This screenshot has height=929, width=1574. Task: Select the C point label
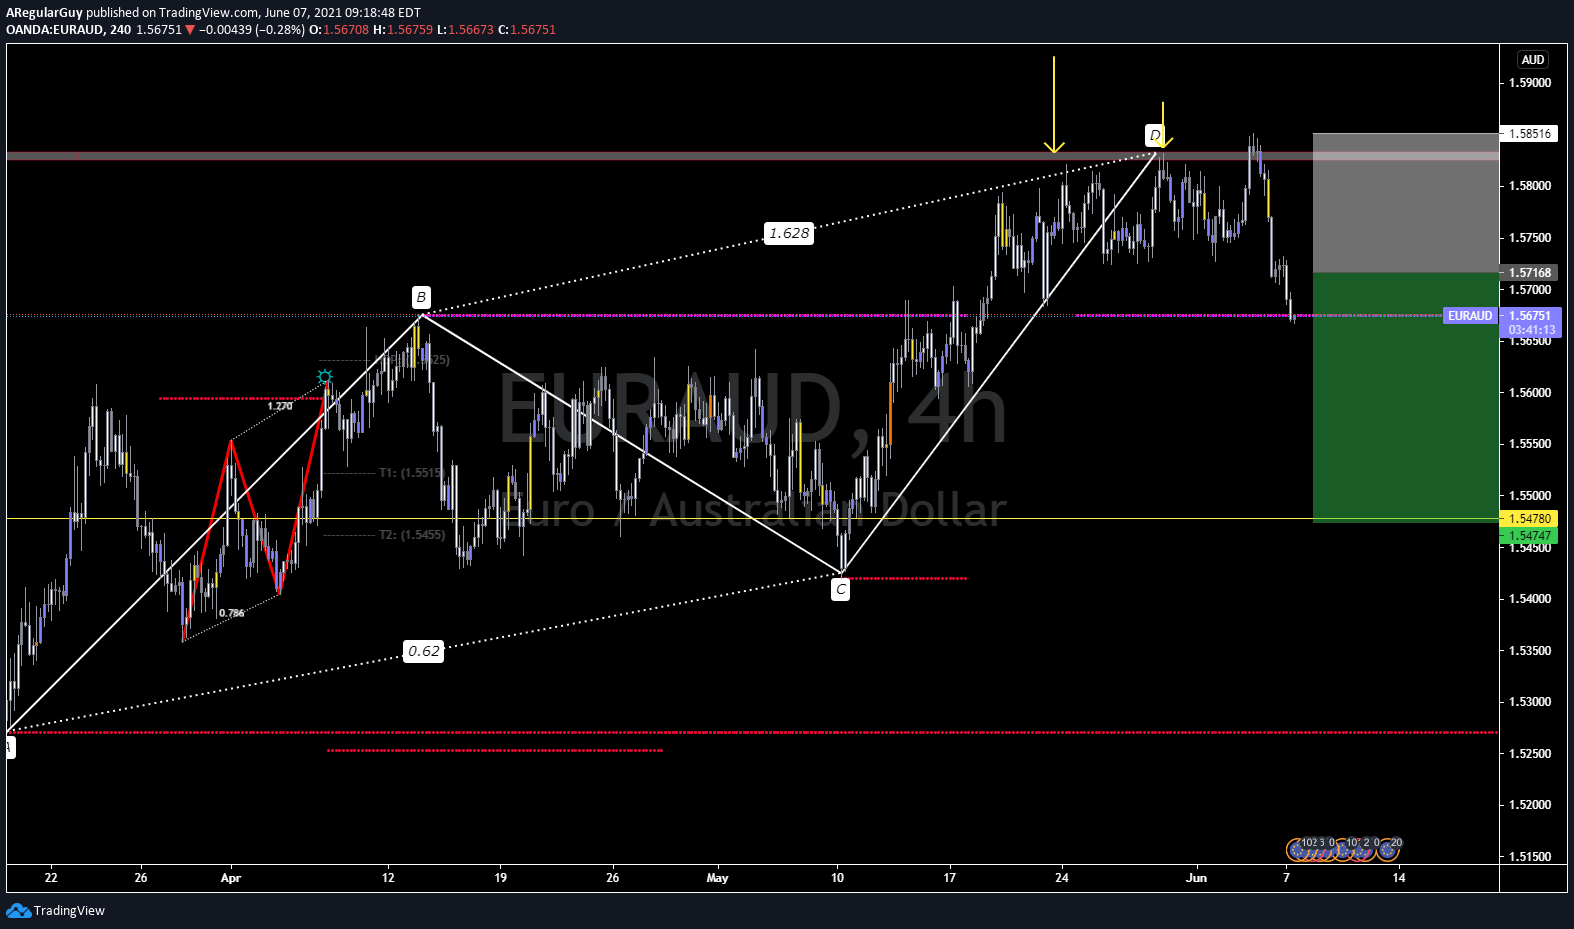tap(841, 590)
